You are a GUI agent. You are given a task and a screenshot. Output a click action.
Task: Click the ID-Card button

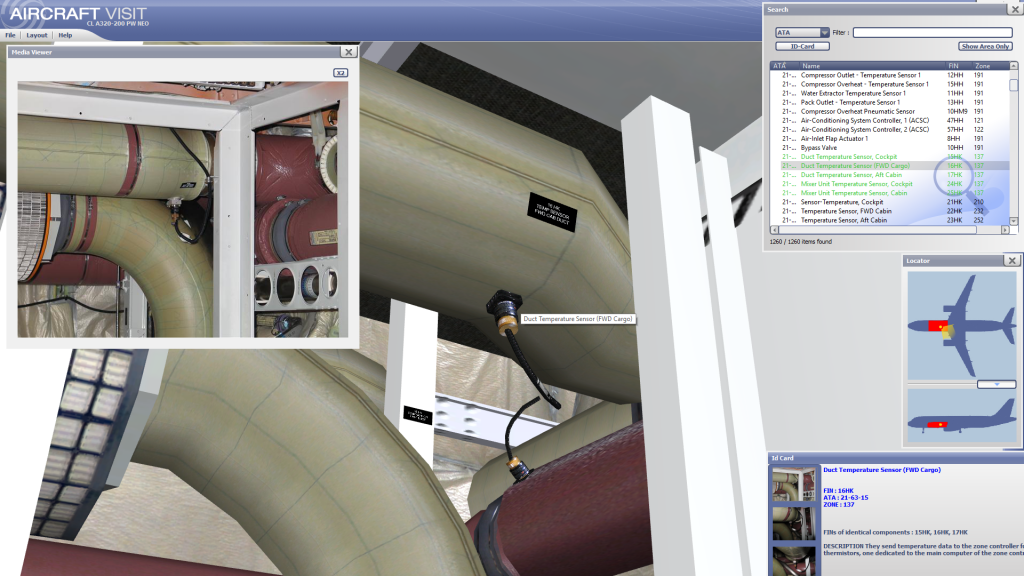pos(802,46)
